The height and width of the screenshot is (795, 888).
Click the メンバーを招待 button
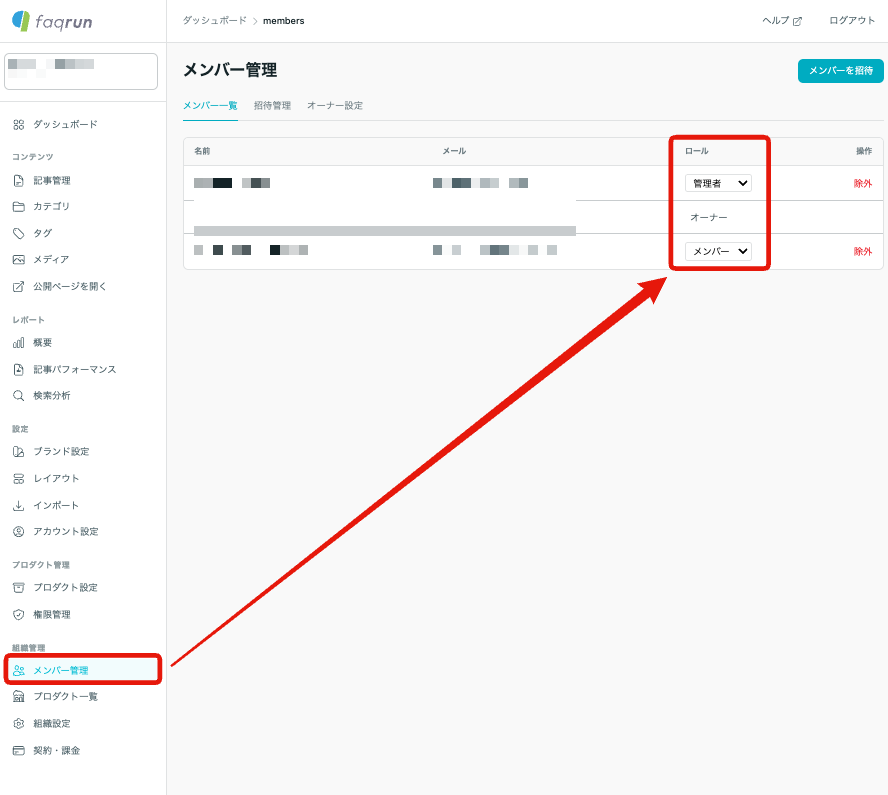point(840,71)
